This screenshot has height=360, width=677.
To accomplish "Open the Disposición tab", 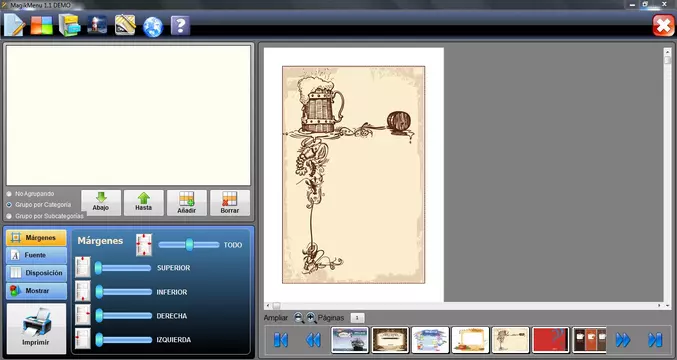I will pos(36,273).
